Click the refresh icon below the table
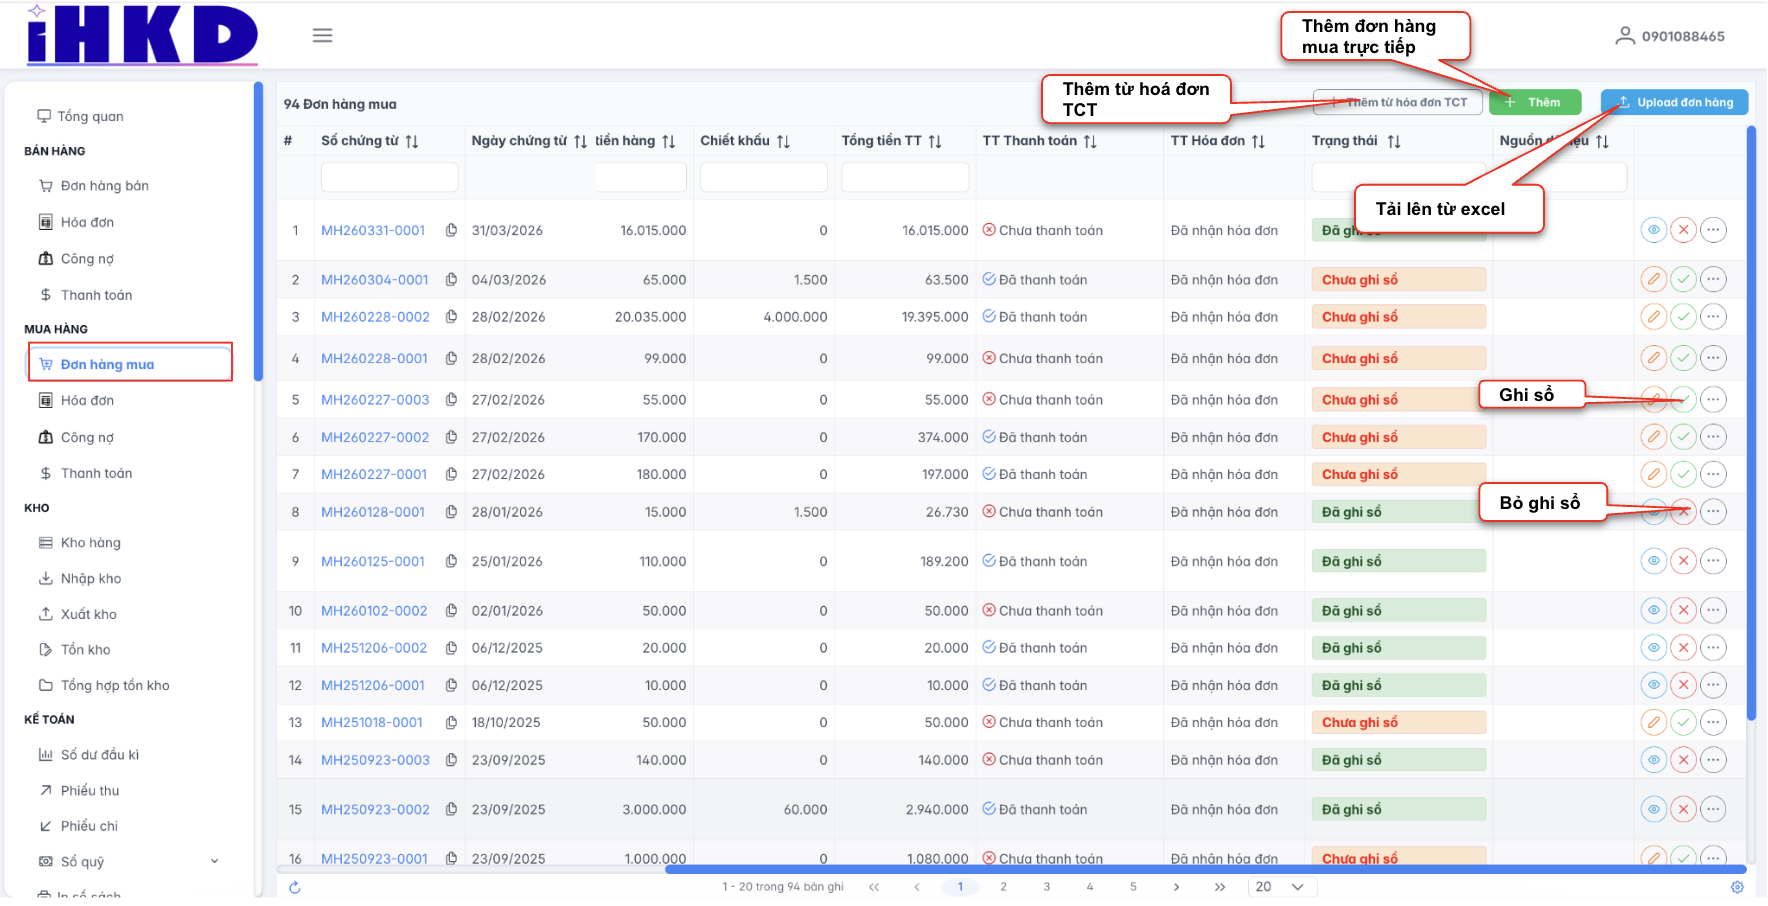This screenshot has height=906, width=1768. [x=295, y=887]
